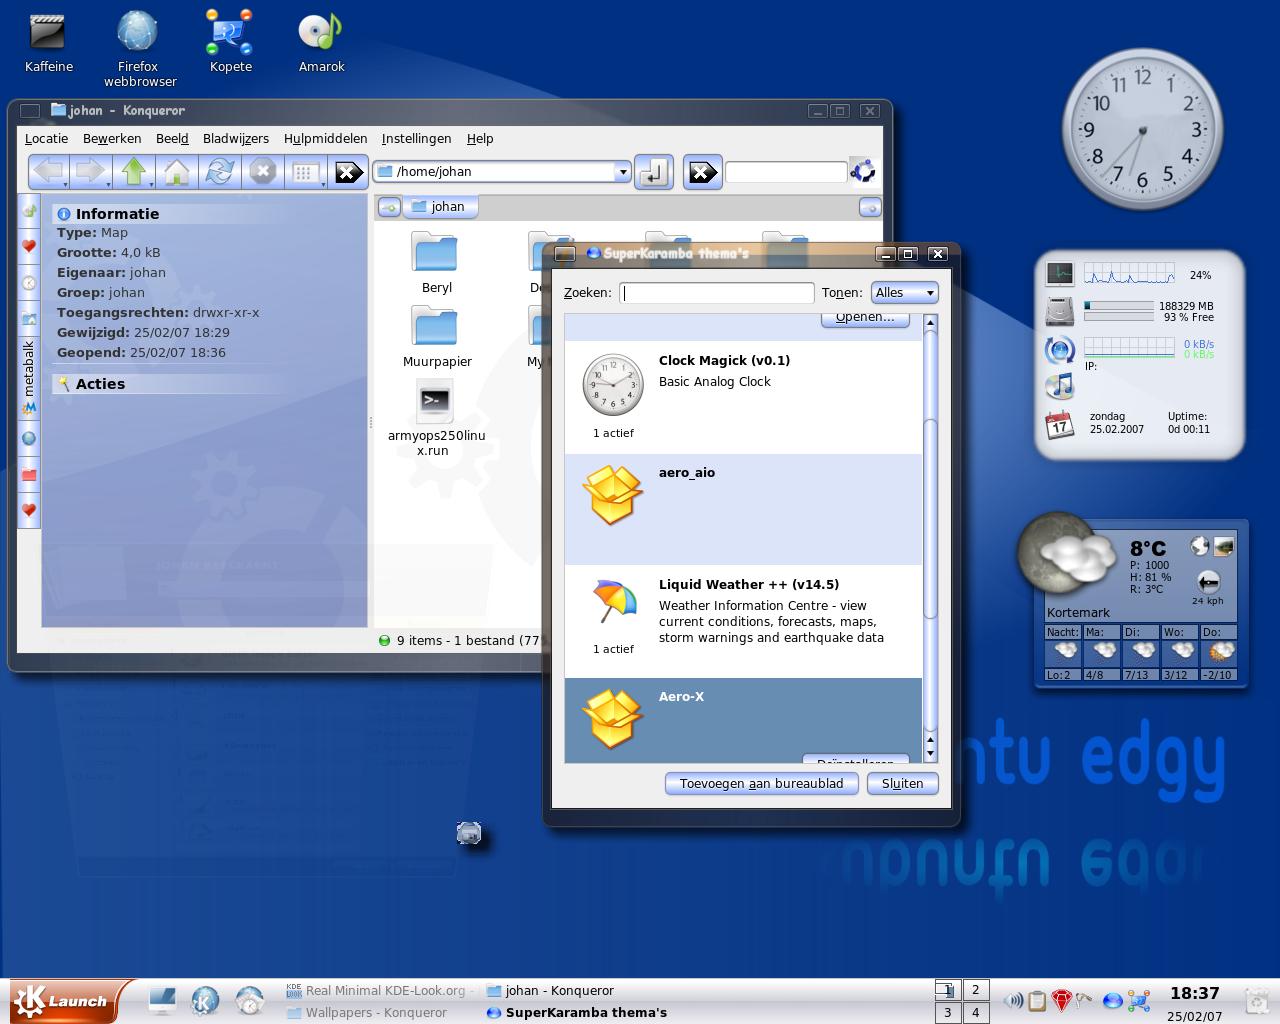The width and height of the screenshot is (1280, 1024).
Task: Open the Home folder icon in Konqueror toolbar
Action: click(x=177, y=172)
